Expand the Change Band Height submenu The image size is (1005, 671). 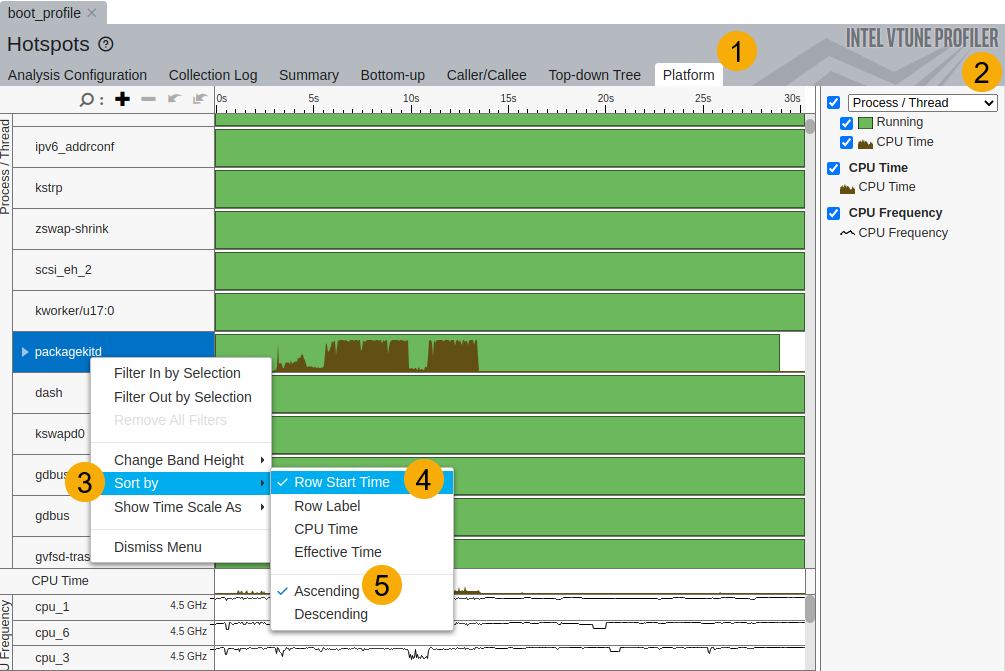(x=180, y=460)
